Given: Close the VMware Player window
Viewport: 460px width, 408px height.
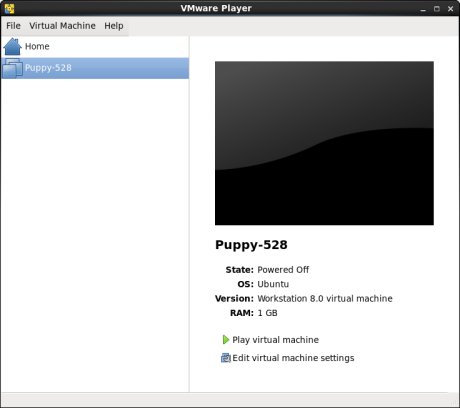Looking at the screenshot, I should click(x=450, y=9).
